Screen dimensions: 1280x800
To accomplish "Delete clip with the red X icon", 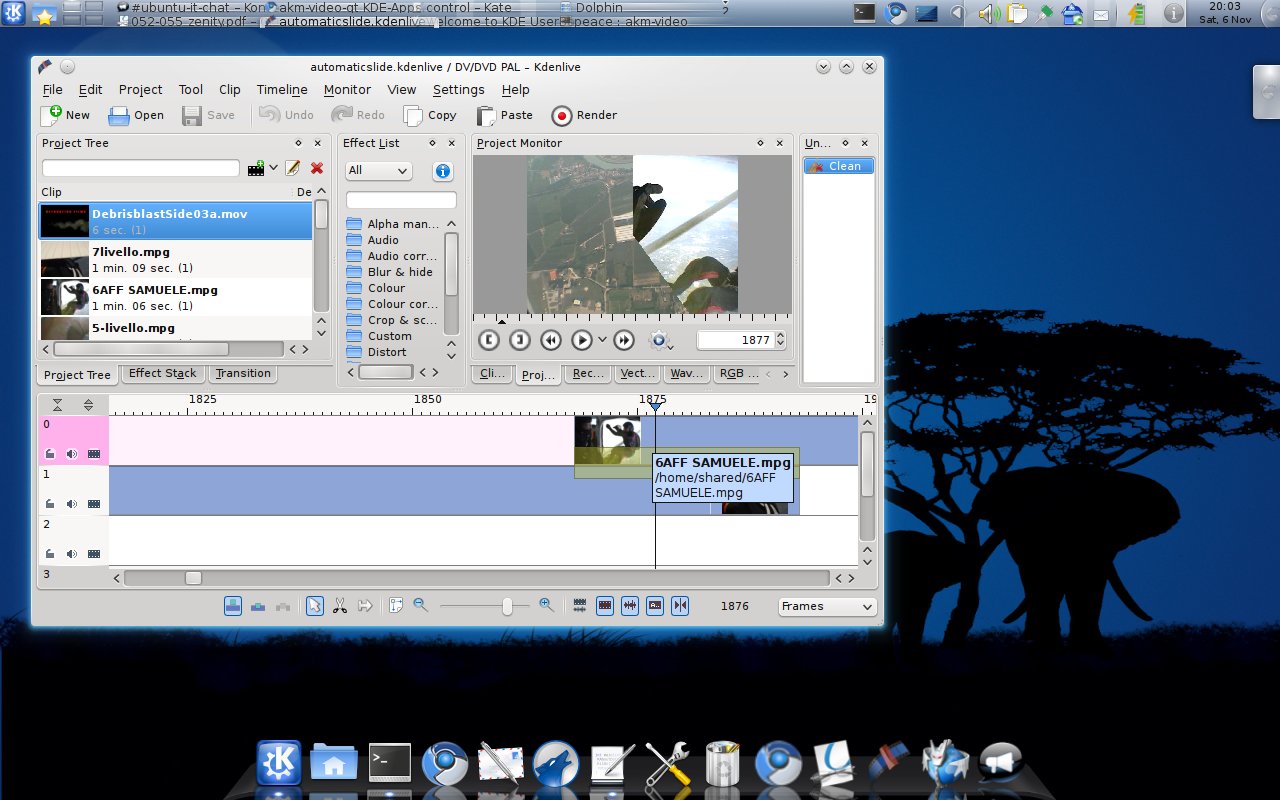I will [317, 168].
